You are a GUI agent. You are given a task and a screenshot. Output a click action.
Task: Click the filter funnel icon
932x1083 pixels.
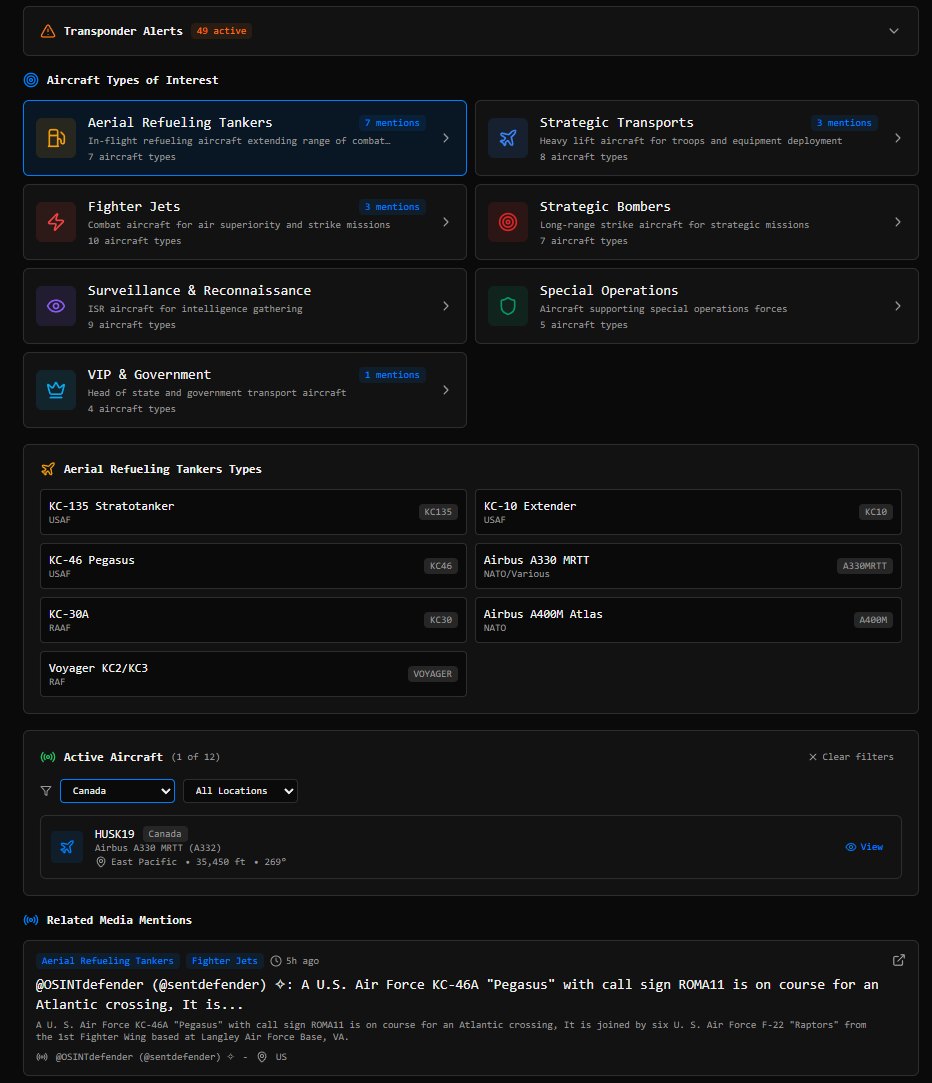[46, 791]
